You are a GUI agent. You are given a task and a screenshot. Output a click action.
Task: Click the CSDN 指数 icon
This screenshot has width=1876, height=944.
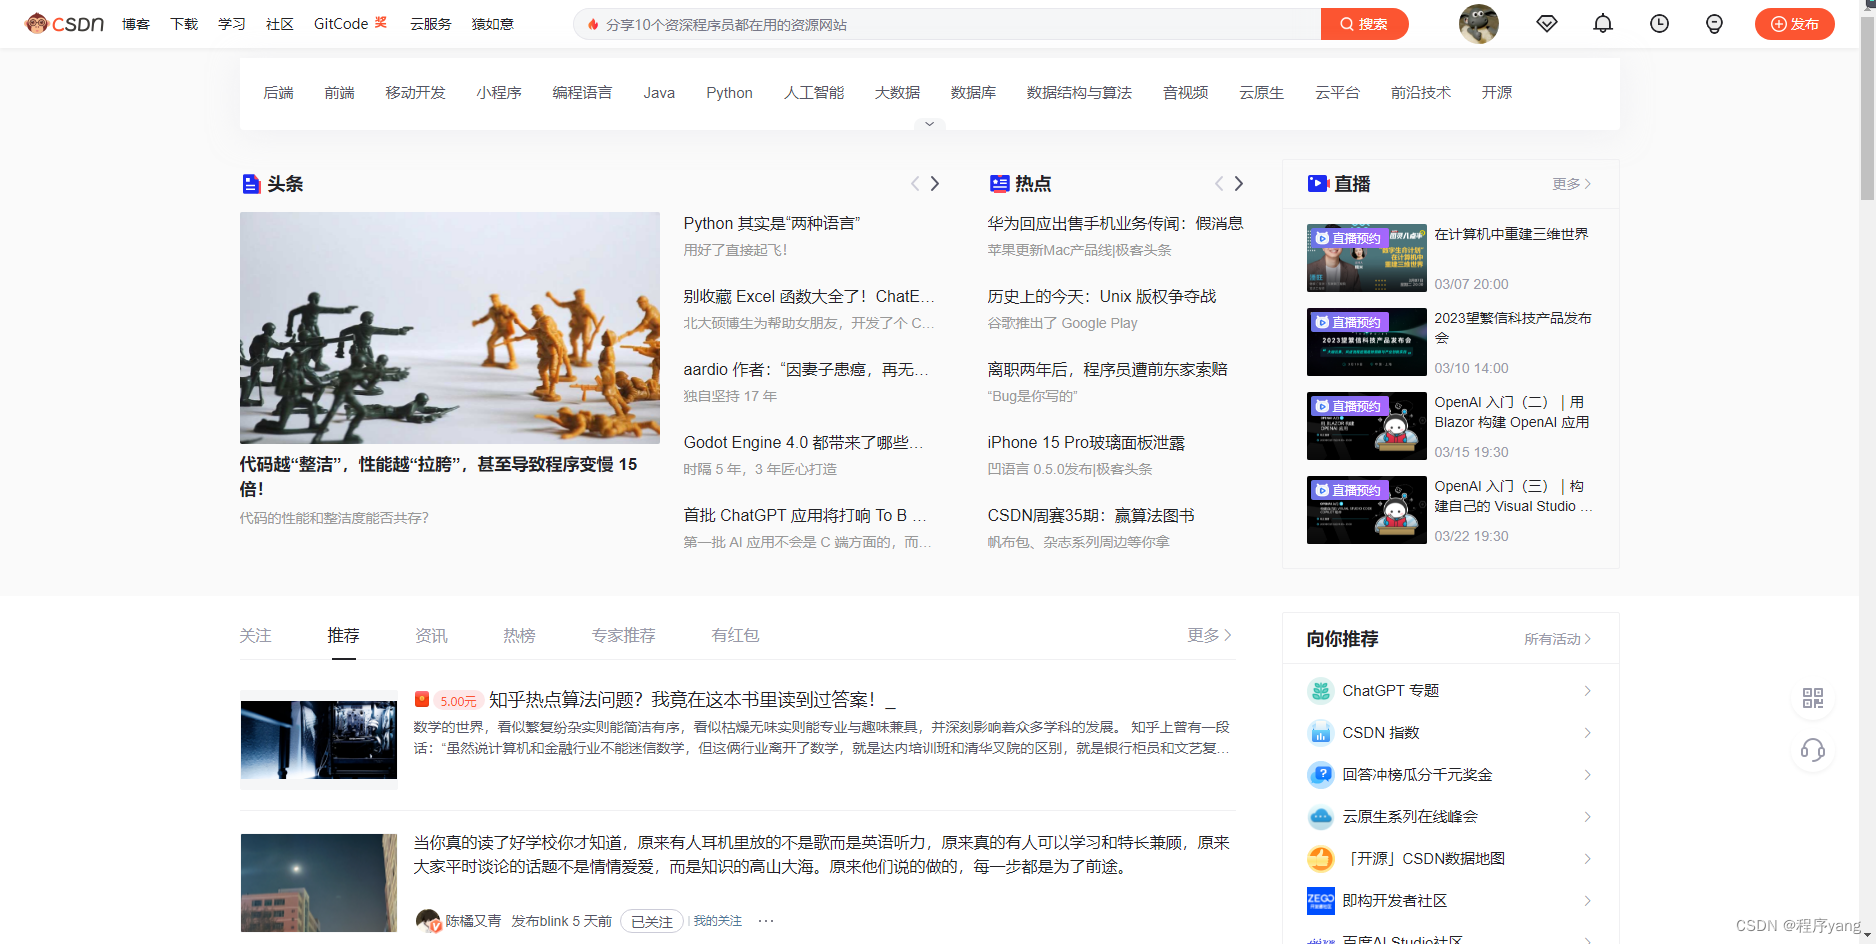1321,733
